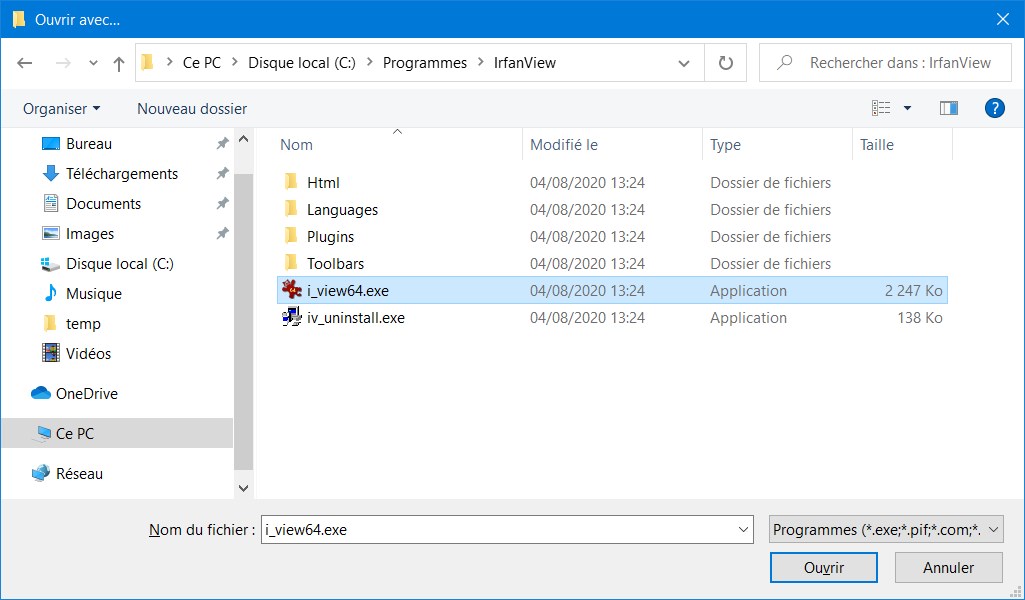Select the Plugins folder
The width and height of the screenshot is (1025, 600).
coord(330,237)
